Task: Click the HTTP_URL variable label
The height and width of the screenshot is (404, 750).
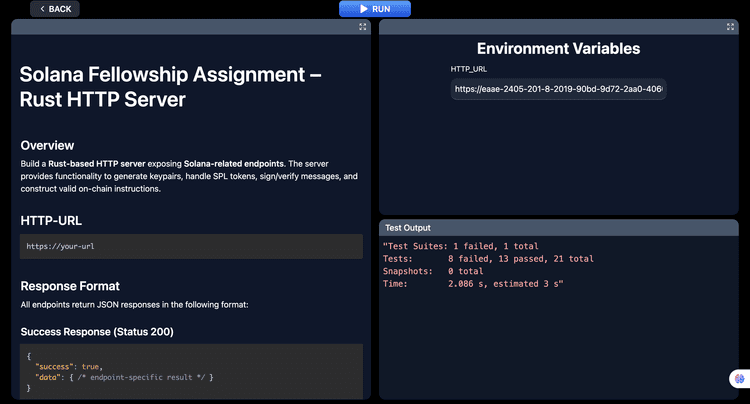Action: point(469,69)
